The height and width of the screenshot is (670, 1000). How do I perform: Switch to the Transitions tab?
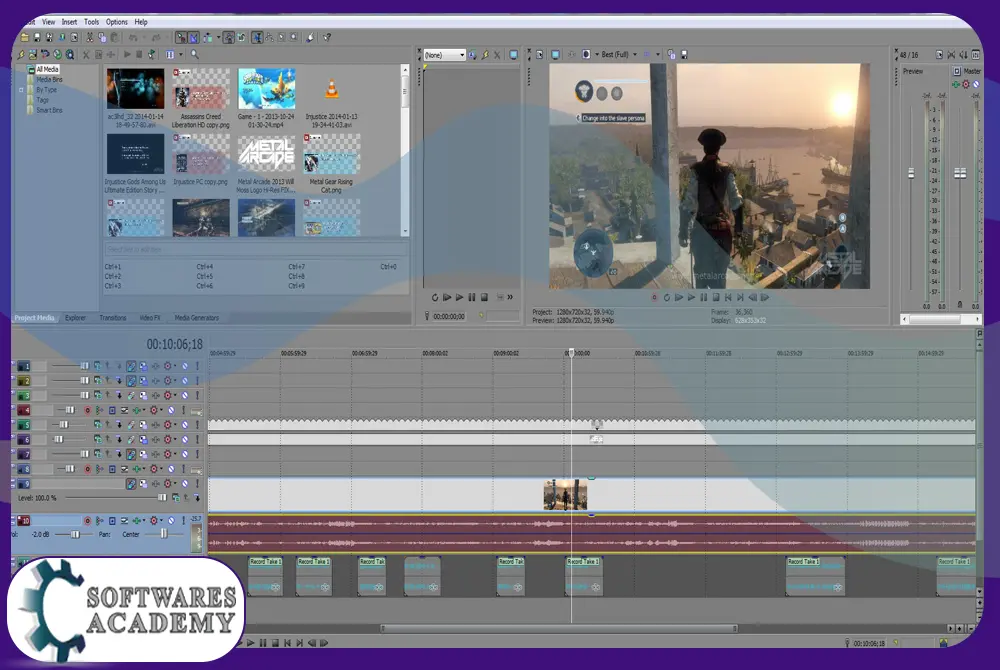point(113,317)
